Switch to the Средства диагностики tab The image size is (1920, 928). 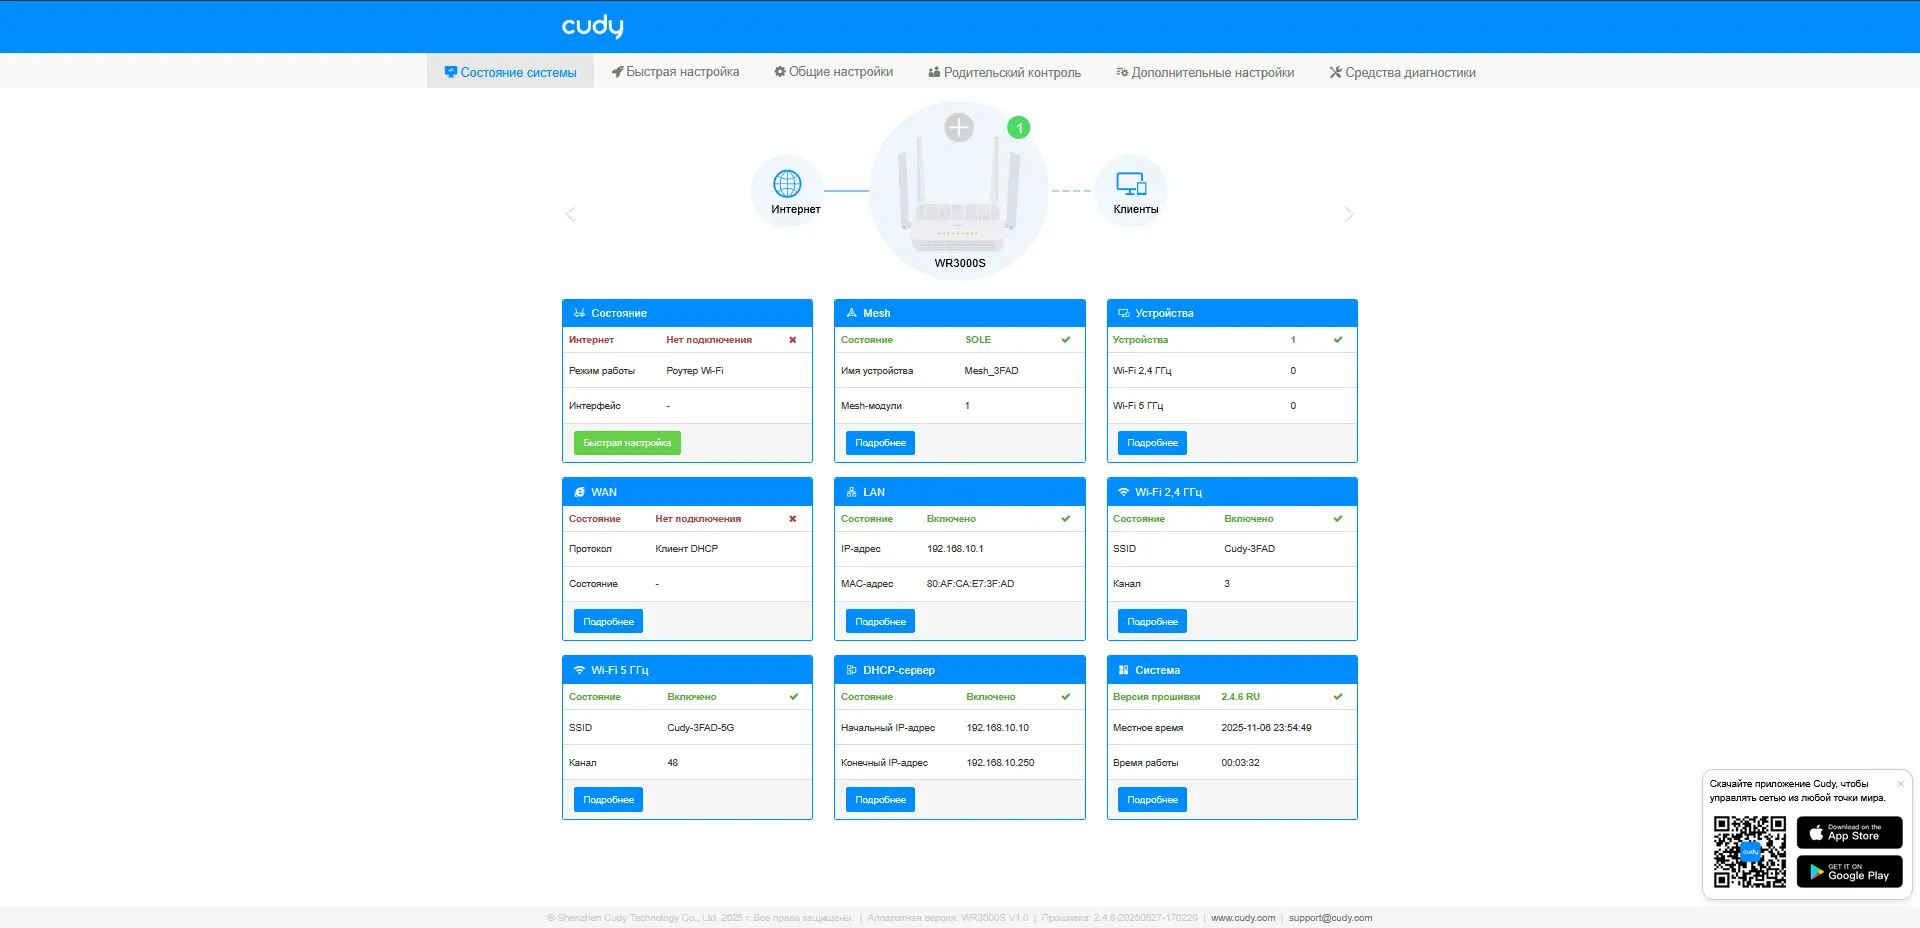[1402, 72]
